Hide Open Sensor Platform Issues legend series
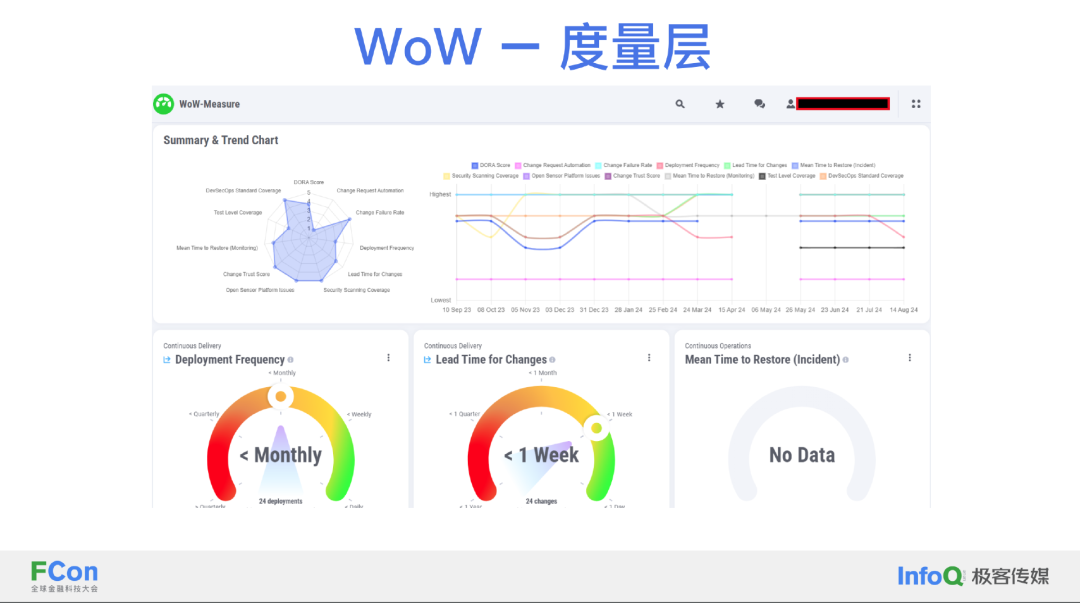This screenshot has height=603, width=1080. 561,176
